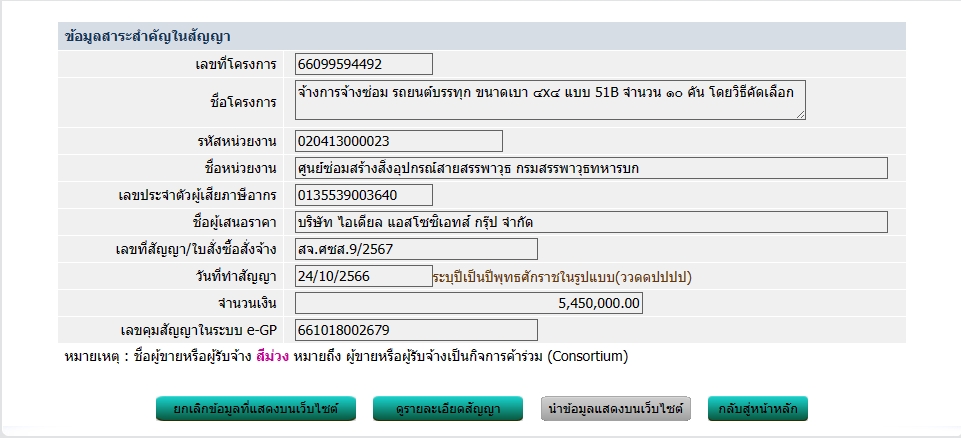Click the date format hint (ววดดปปปป)
This screenshot has width=961, height=438.
pyautogui.click(x=562, y=276)
